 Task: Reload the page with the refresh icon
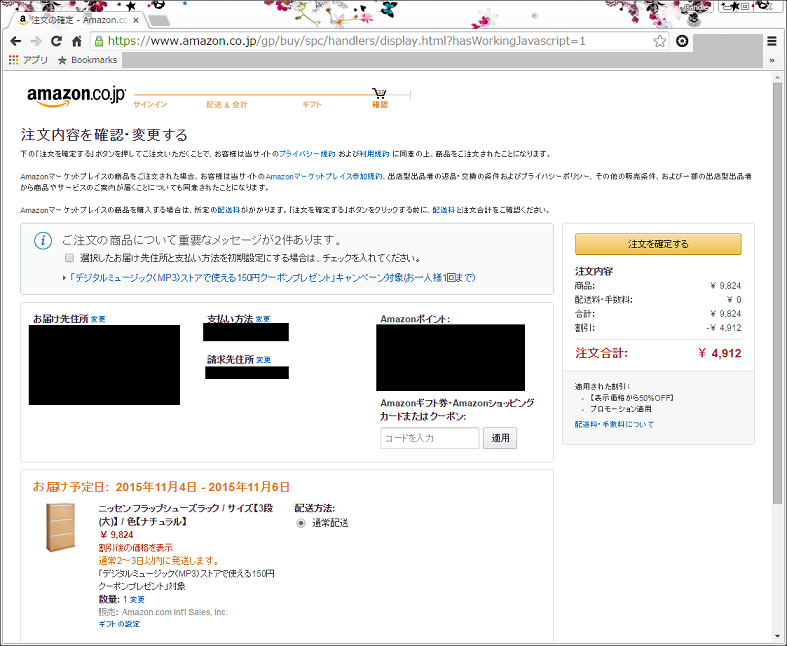pyautogui.click(x=56, y=41)
